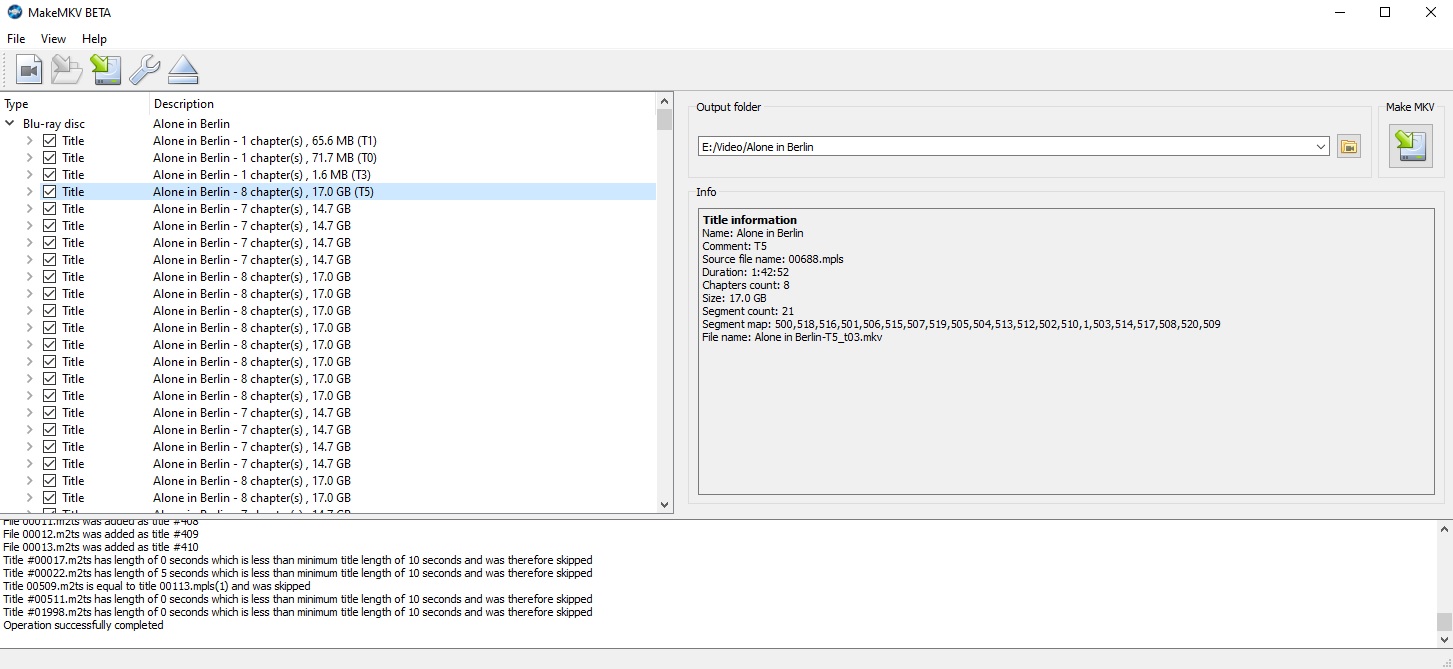
Task: Click log line 'File 00013.m2ts was added as title #410'
Action: tap(101, 547)
